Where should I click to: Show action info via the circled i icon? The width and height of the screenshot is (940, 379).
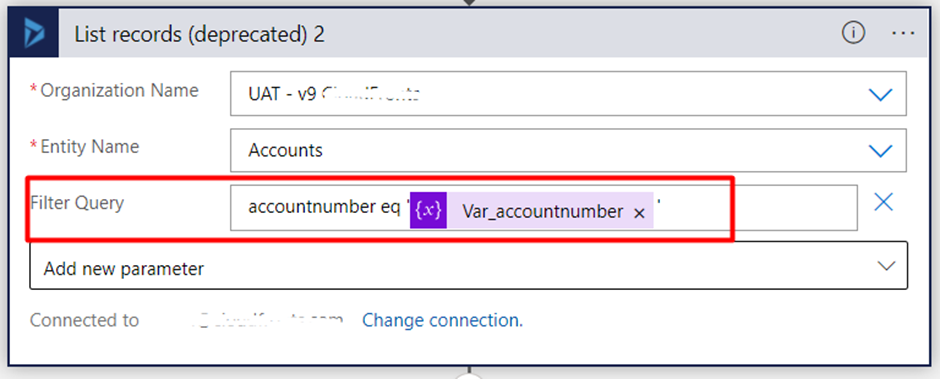(853, 34)
